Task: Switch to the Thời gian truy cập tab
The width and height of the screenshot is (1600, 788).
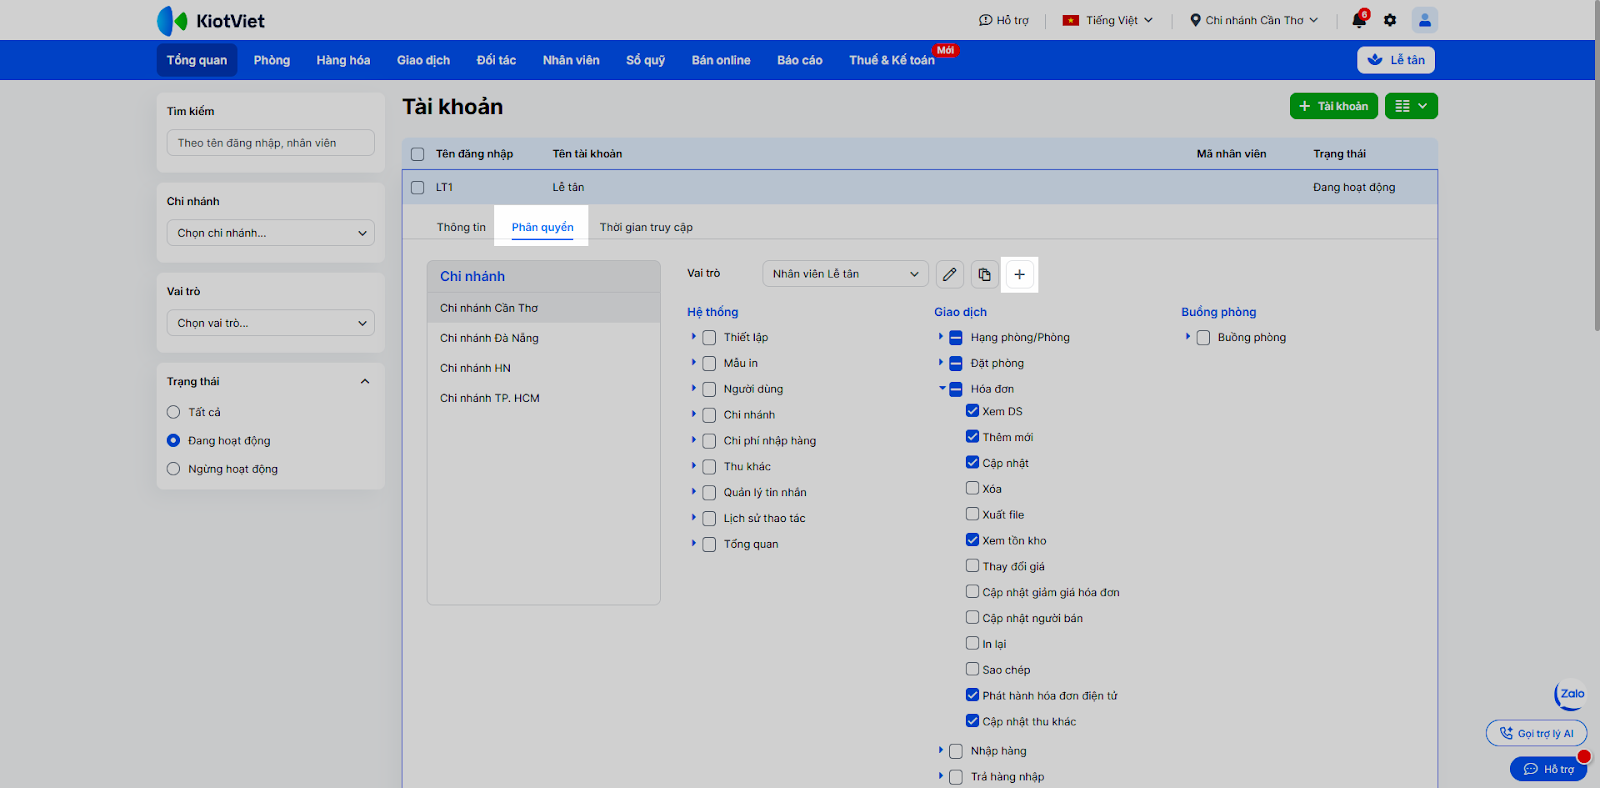Action: point(646,227)
